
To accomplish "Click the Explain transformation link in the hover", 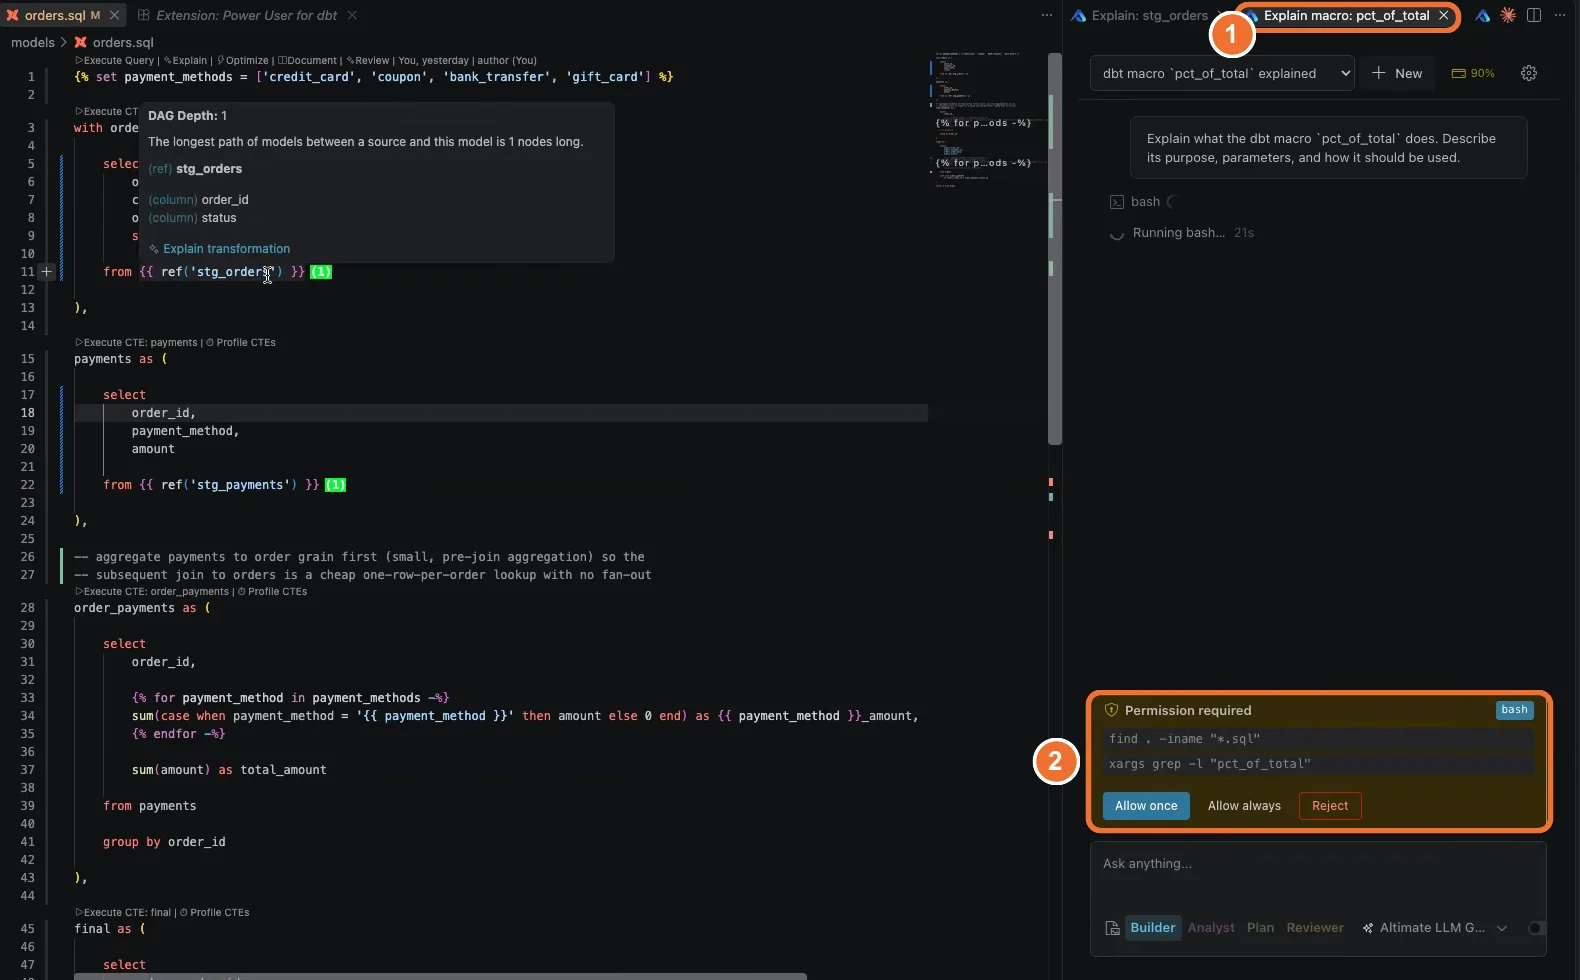I will [226, 249].
